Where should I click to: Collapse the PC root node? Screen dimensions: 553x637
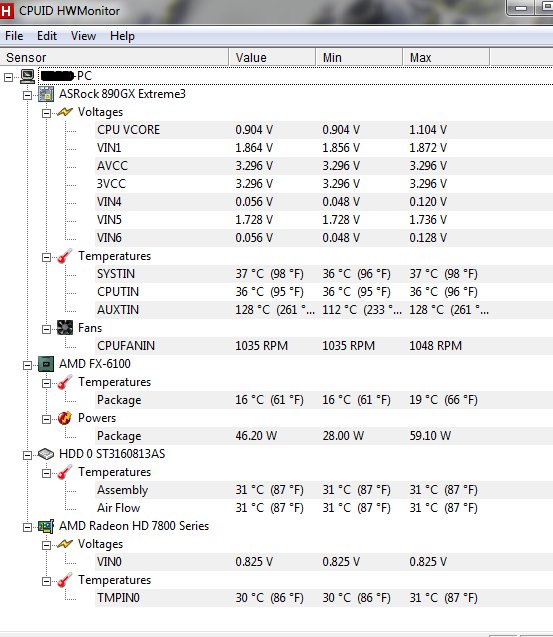click(x=9, y=77)
